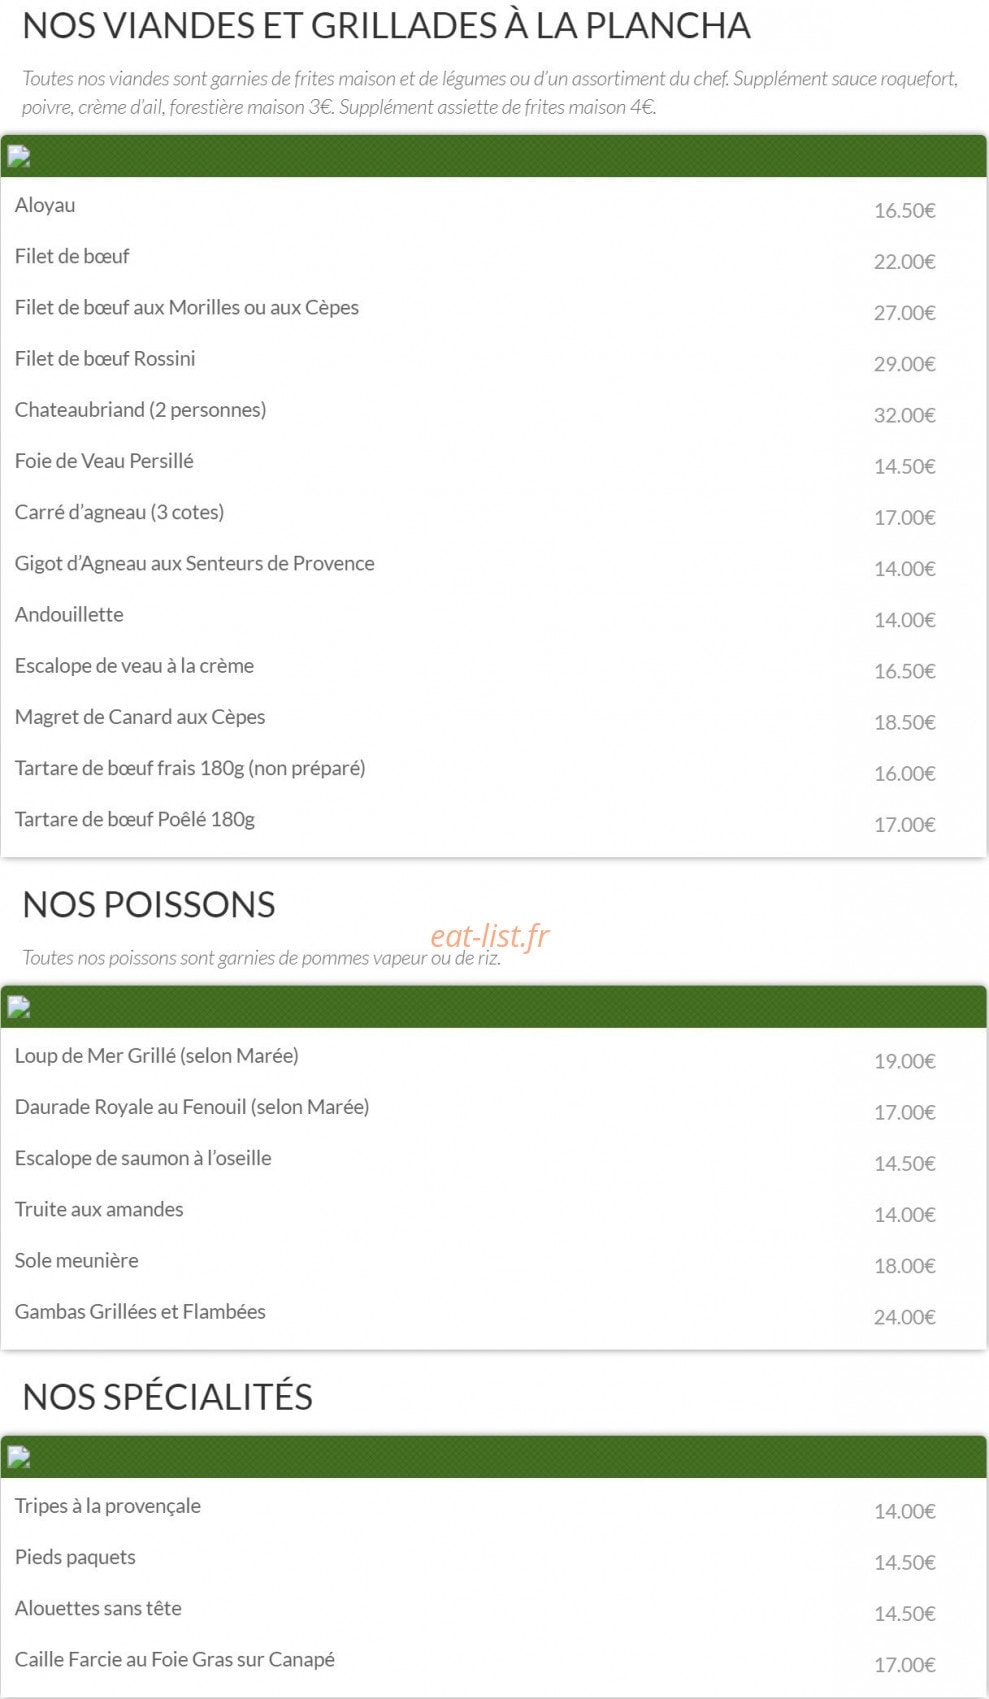Viewport: 989px width, 1699px height.
Task: Select Tartare de bœuf Poêlé 180g
Action: (135, 820)
